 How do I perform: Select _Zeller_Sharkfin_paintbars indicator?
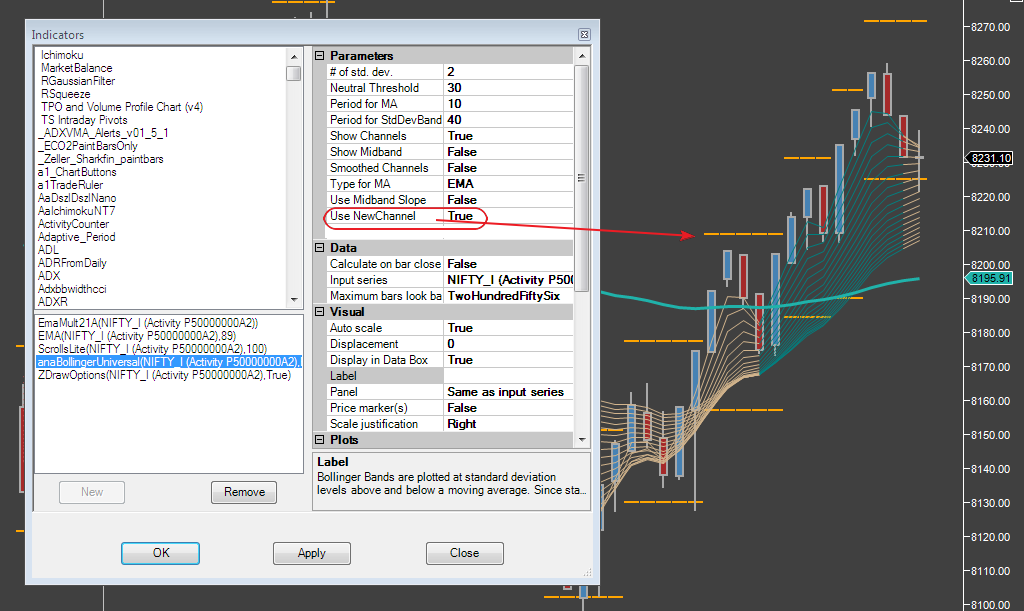coord(101,159)
